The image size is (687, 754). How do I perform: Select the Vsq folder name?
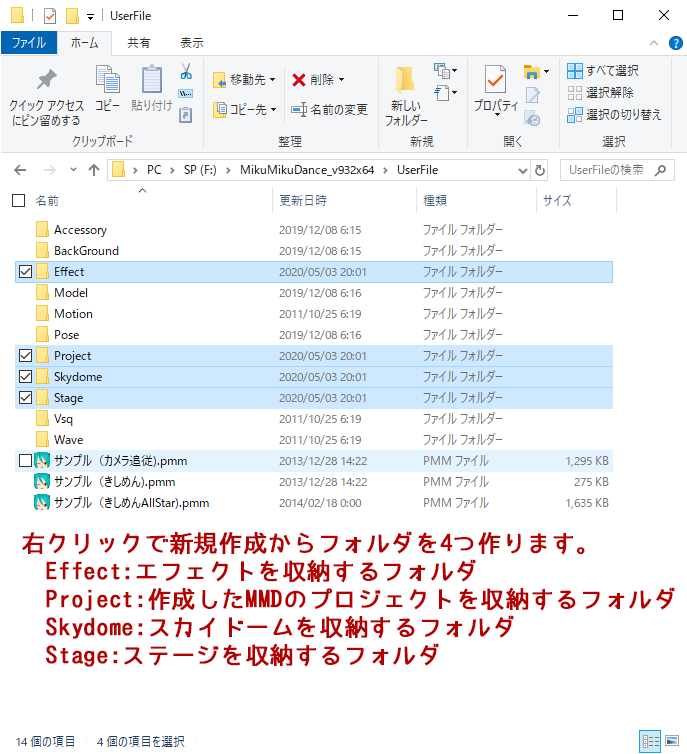63,419
